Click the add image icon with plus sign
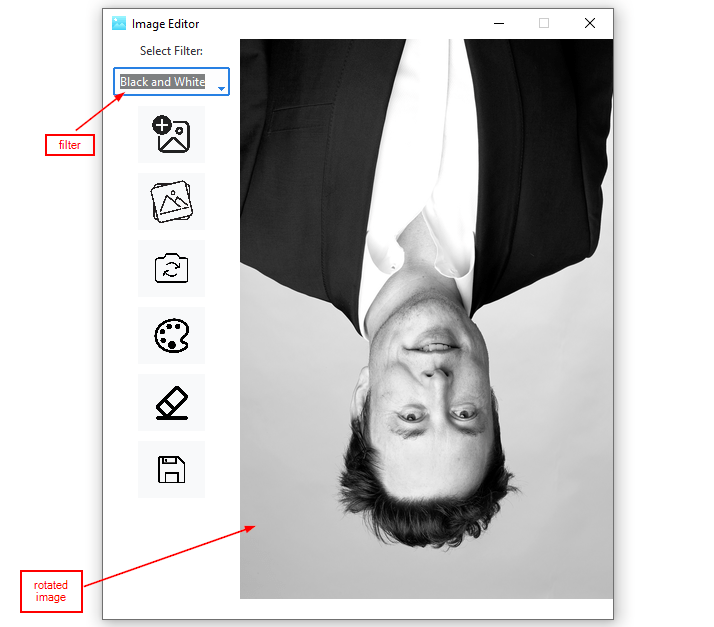The height and width of the screenshot is (627, 714). 171,135
